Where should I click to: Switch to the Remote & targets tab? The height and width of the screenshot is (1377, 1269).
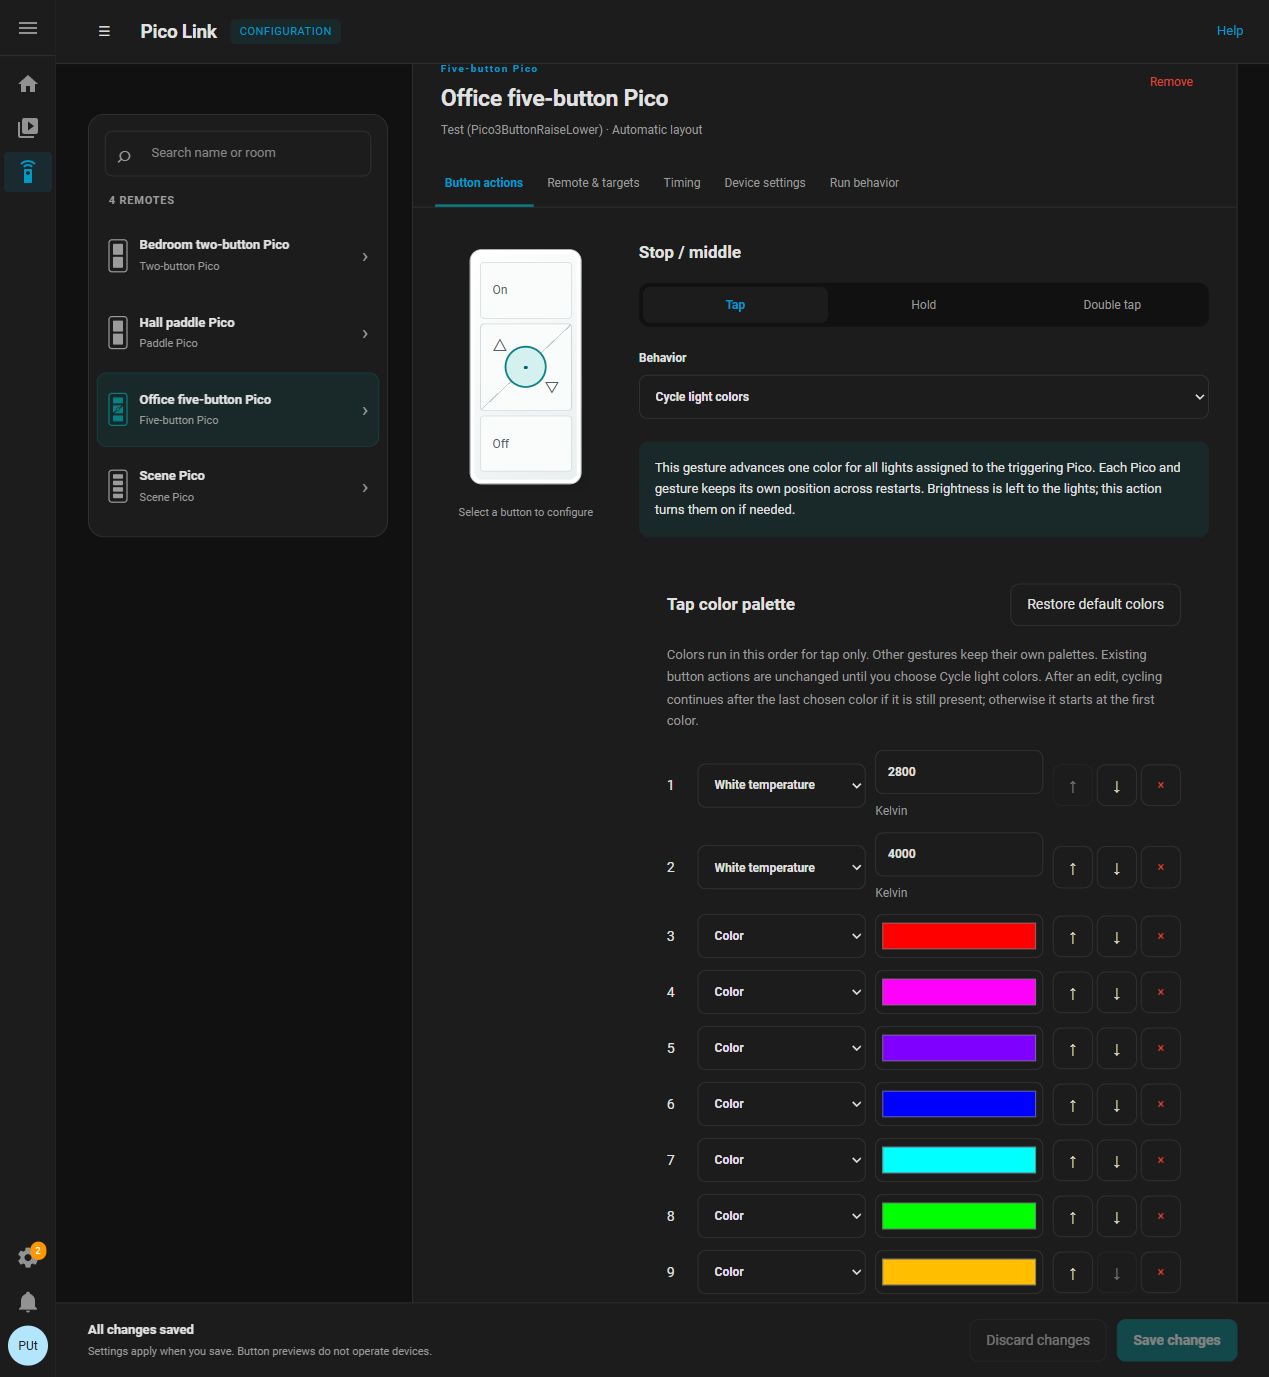(593, 183)
